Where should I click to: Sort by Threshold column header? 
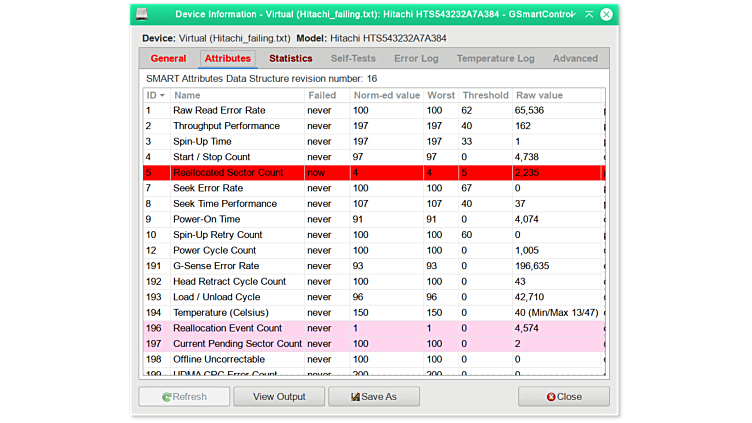[485, 95]
